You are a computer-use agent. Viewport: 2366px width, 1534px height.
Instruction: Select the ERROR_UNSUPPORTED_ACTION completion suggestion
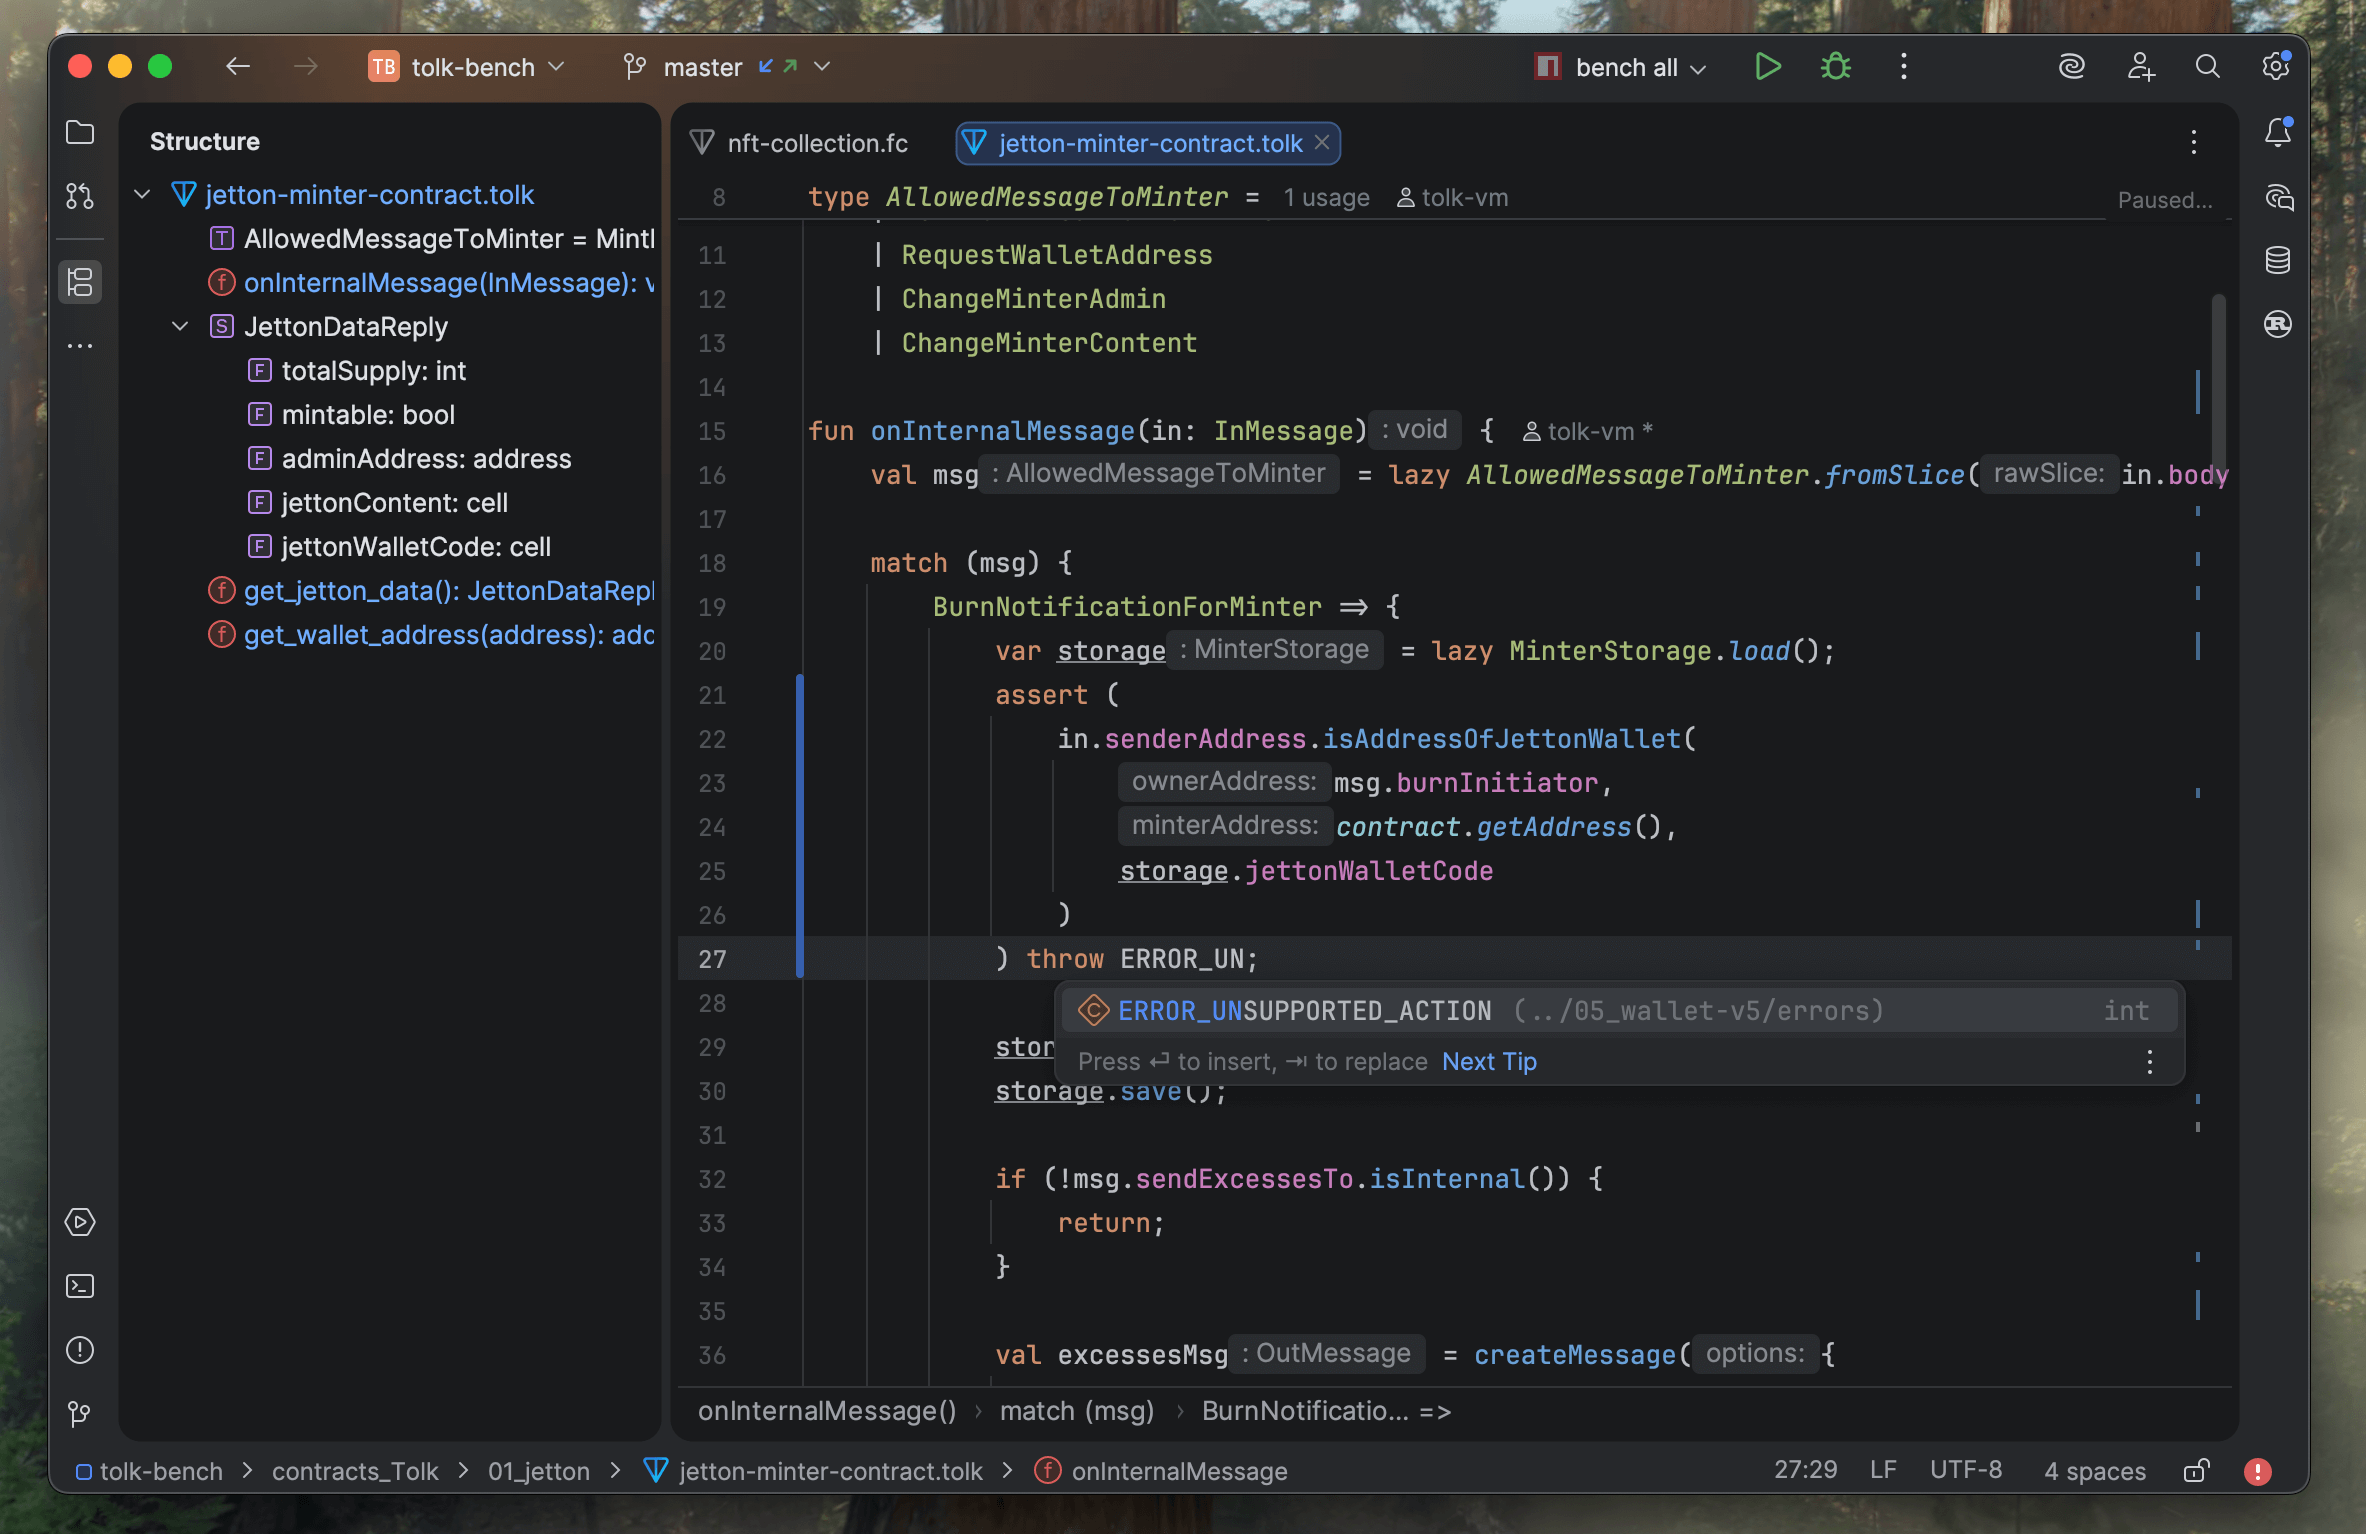coord(1303,1011)
